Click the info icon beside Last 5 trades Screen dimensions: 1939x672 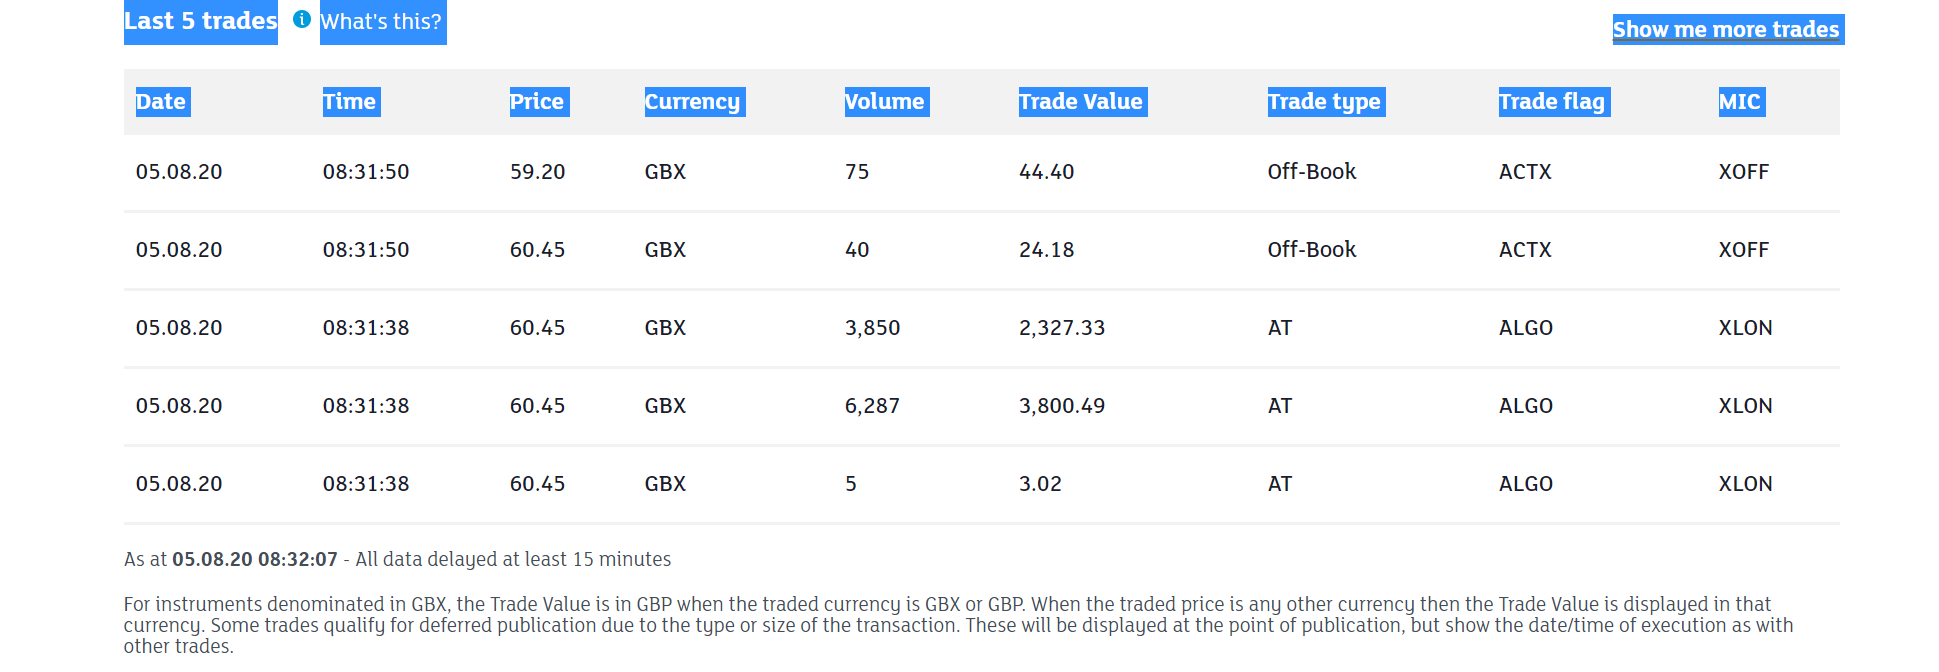[x=302, y=19]
